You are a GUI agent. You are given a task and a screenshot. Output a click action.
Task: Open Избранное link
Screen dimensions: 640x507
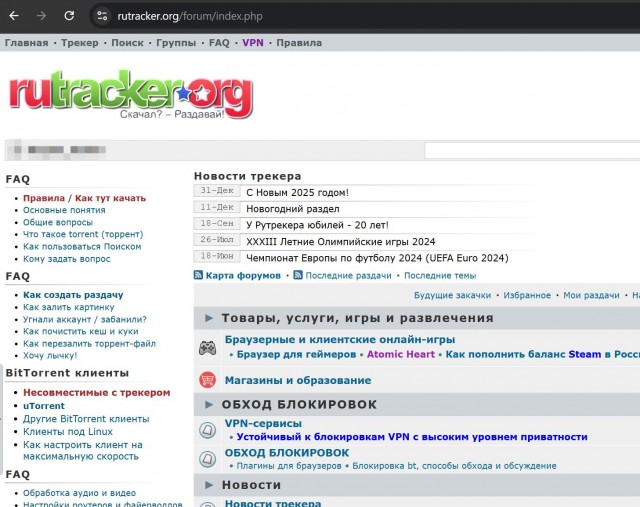[x=527, y=295]
